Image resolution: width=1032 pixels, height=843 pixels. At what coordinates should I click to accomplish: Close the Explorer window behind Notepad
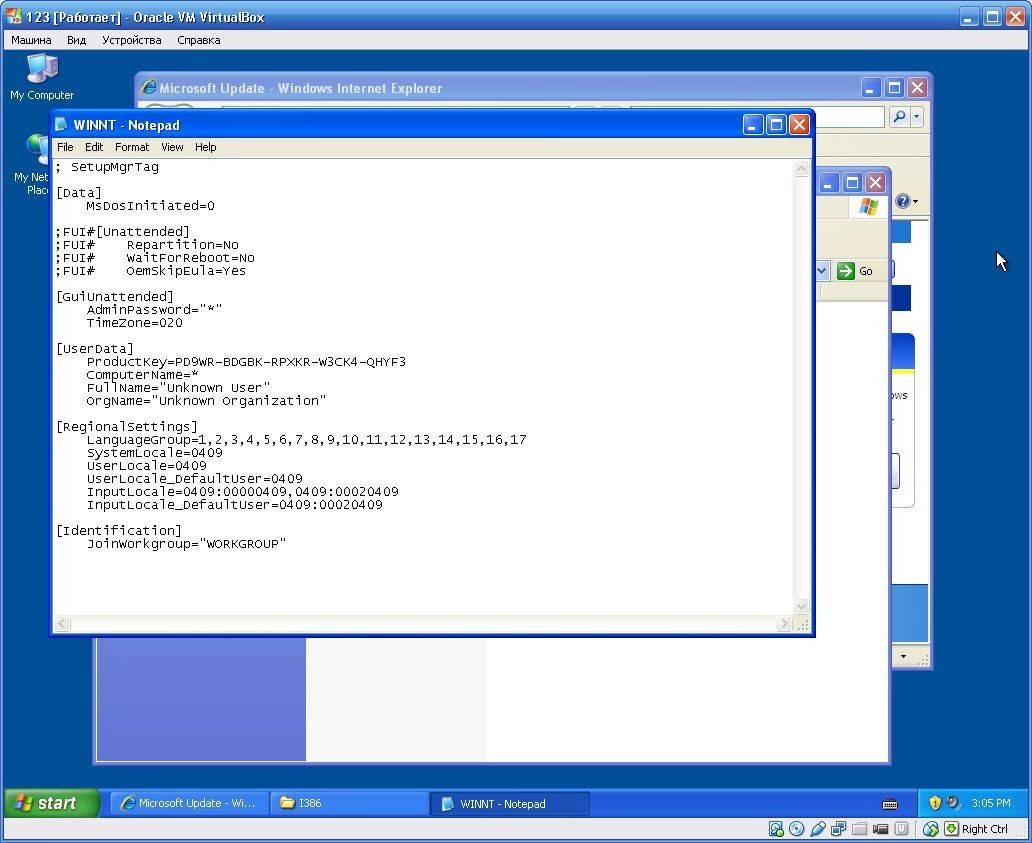(875, 182)
